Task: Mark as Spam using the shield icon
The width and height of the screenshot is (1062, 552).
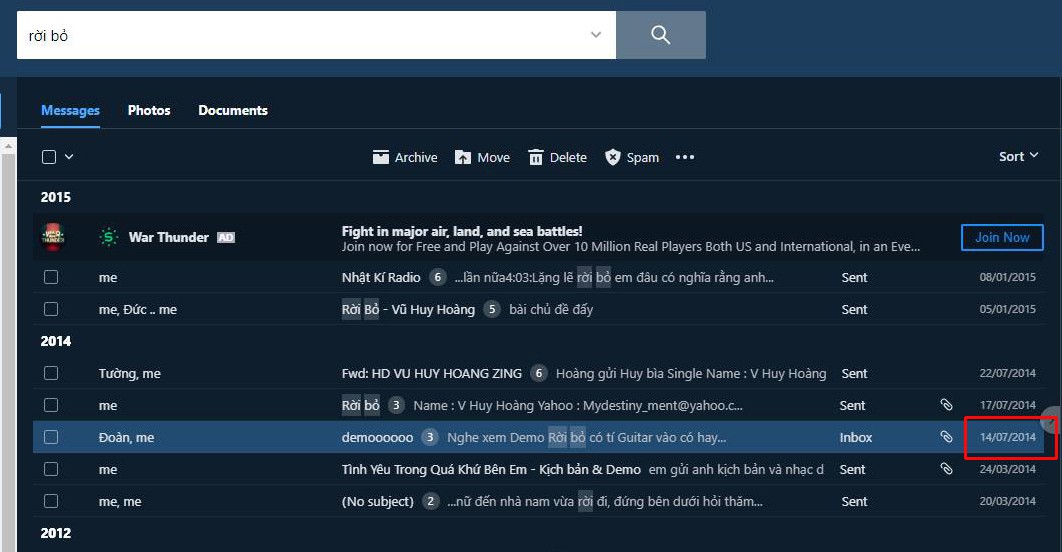Action: click(612, 157)
